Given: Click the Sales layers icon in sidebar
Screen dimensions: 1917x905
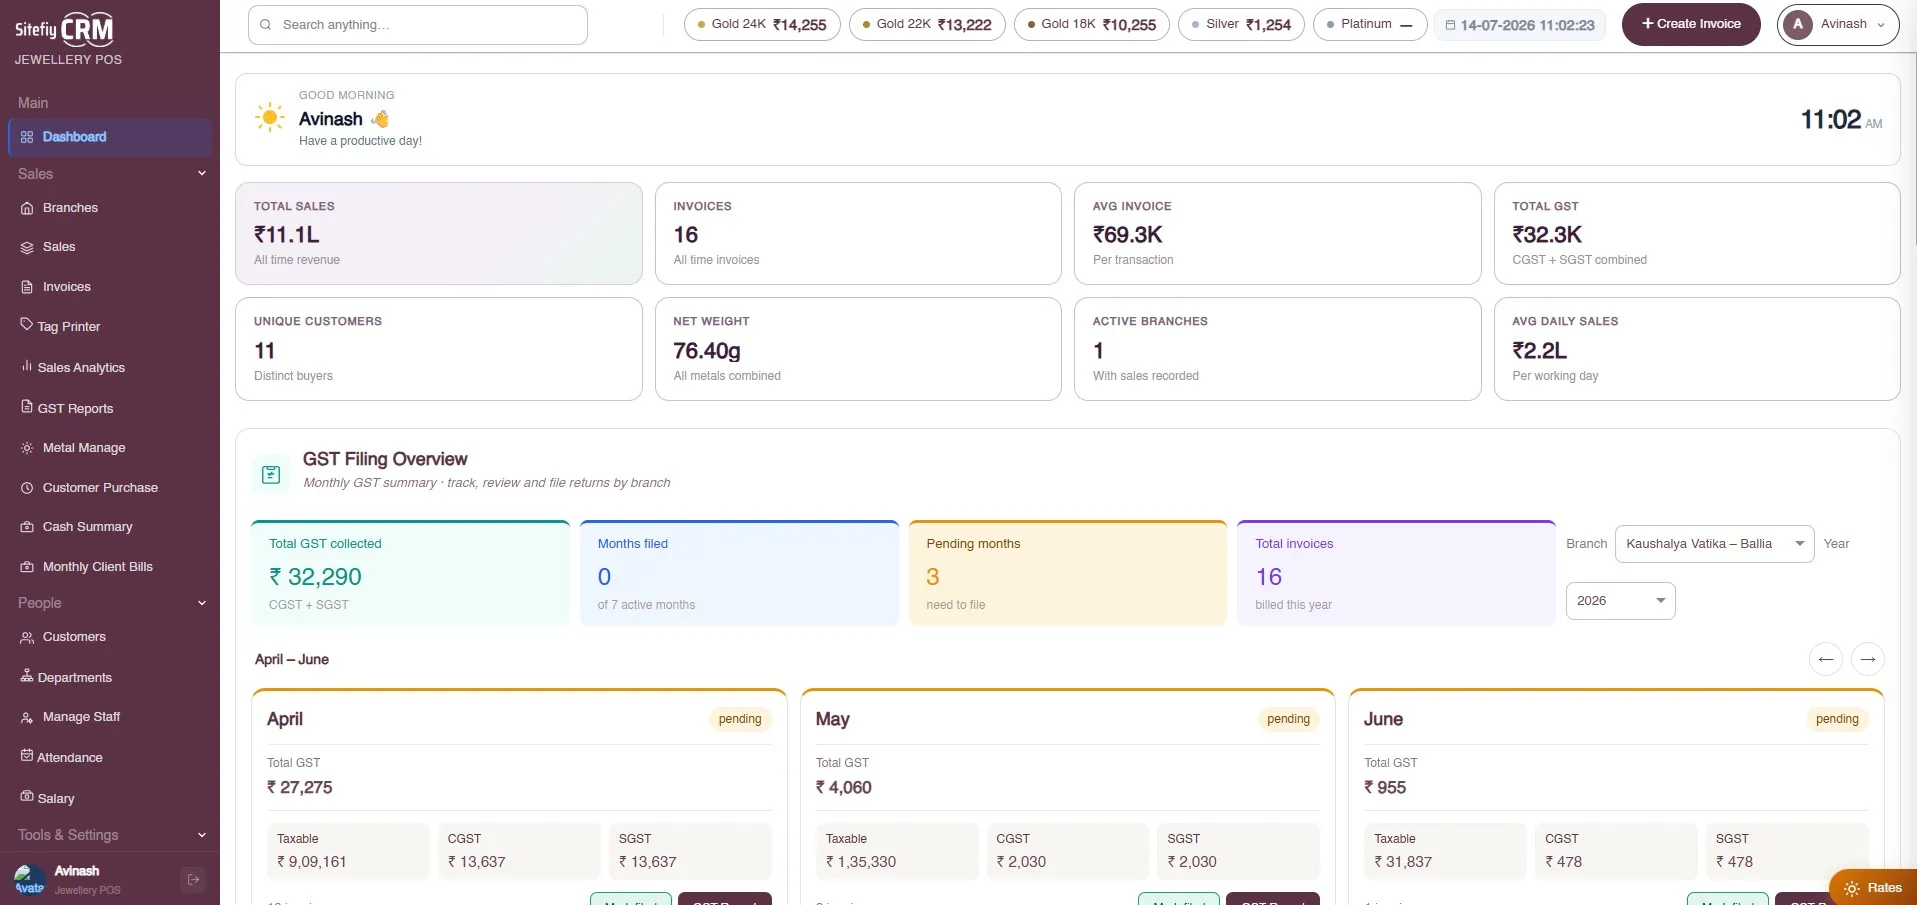Looking at the screenshot, I should coord(27,247).
